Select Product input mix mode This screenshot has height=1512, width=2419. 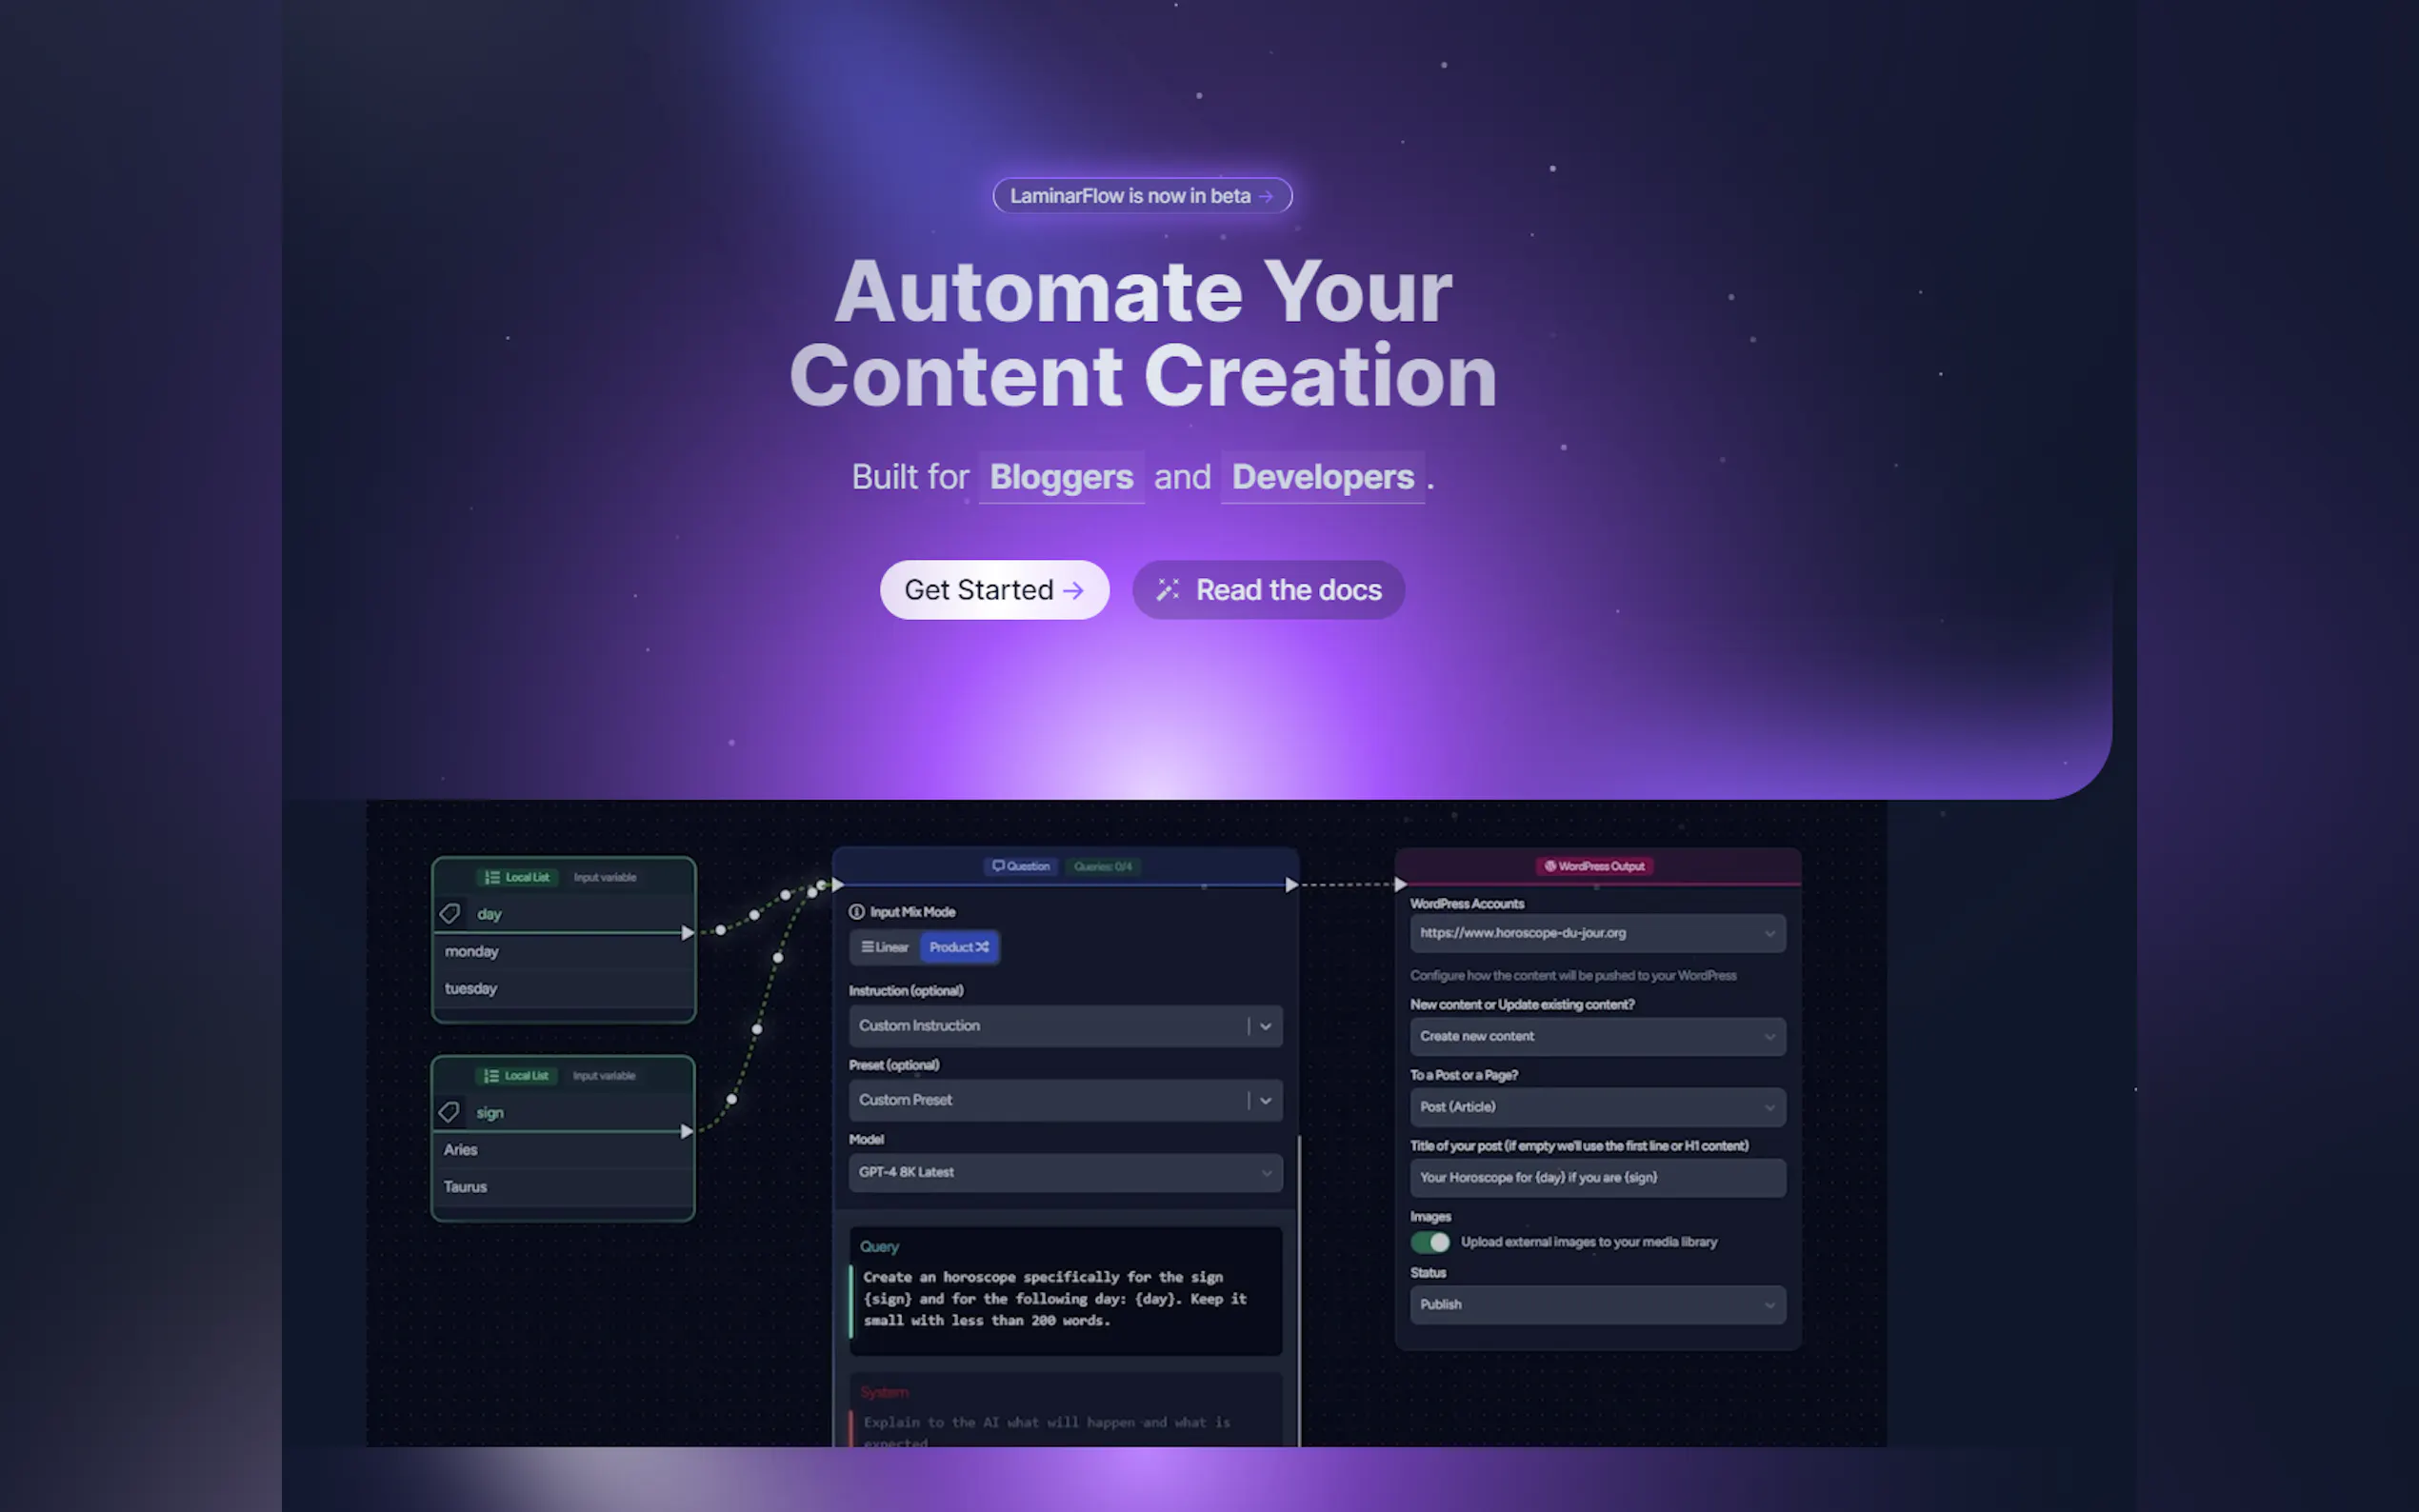pyautogui.click(x=958, y=947)
